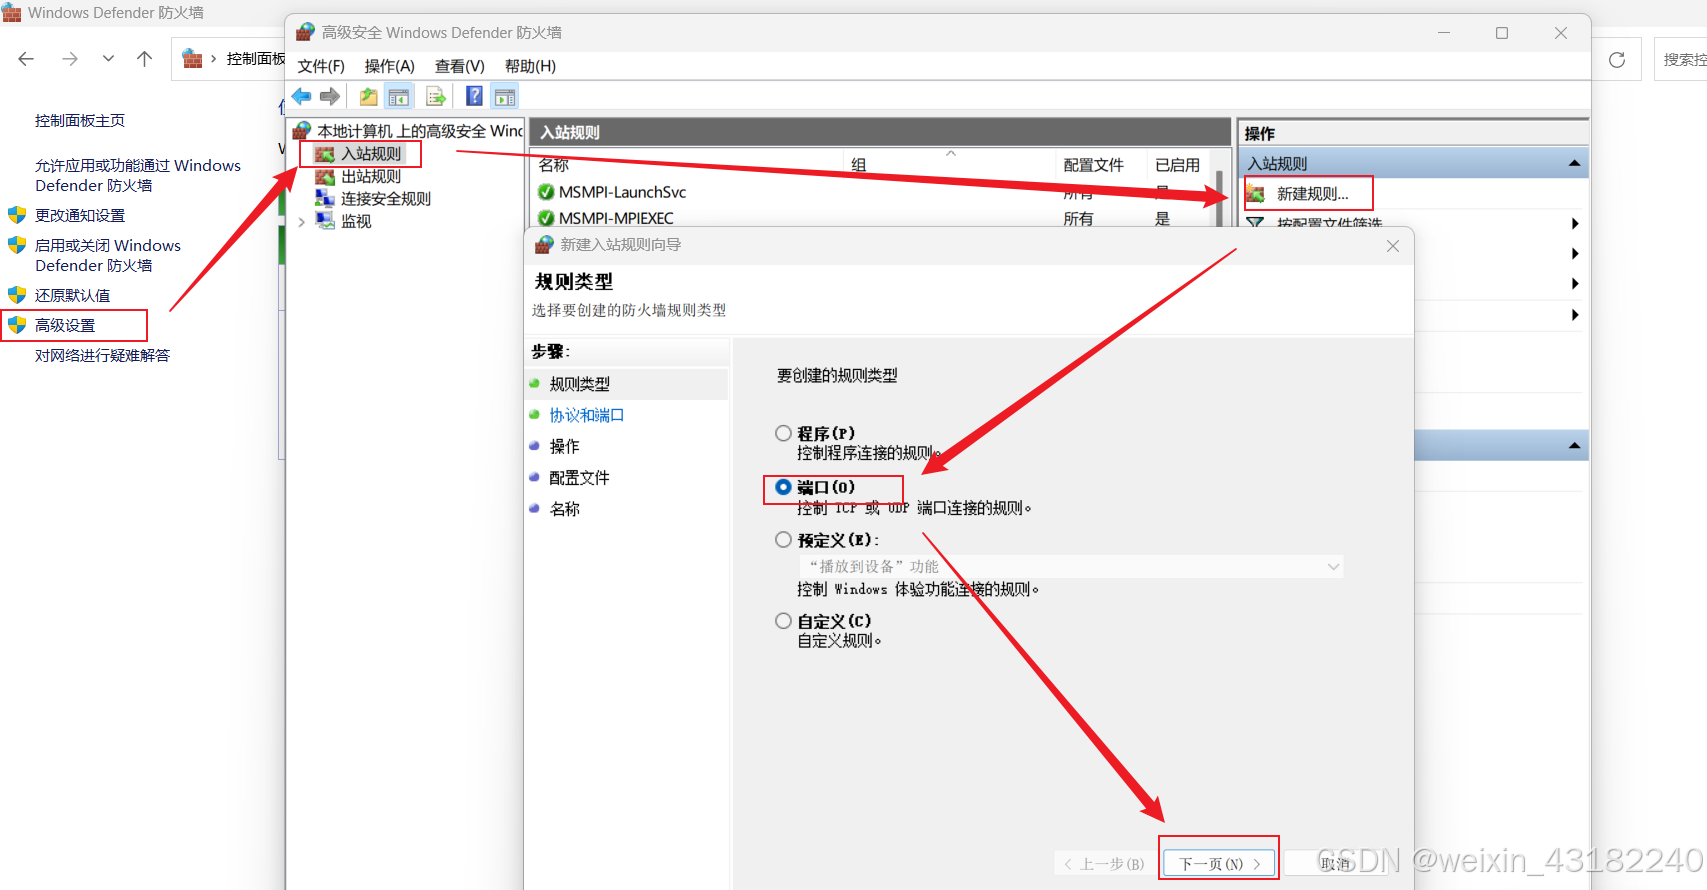The image size is (1707, 890).
Task: Open the 操作(A) menu
Action: (x=389, y=66)
